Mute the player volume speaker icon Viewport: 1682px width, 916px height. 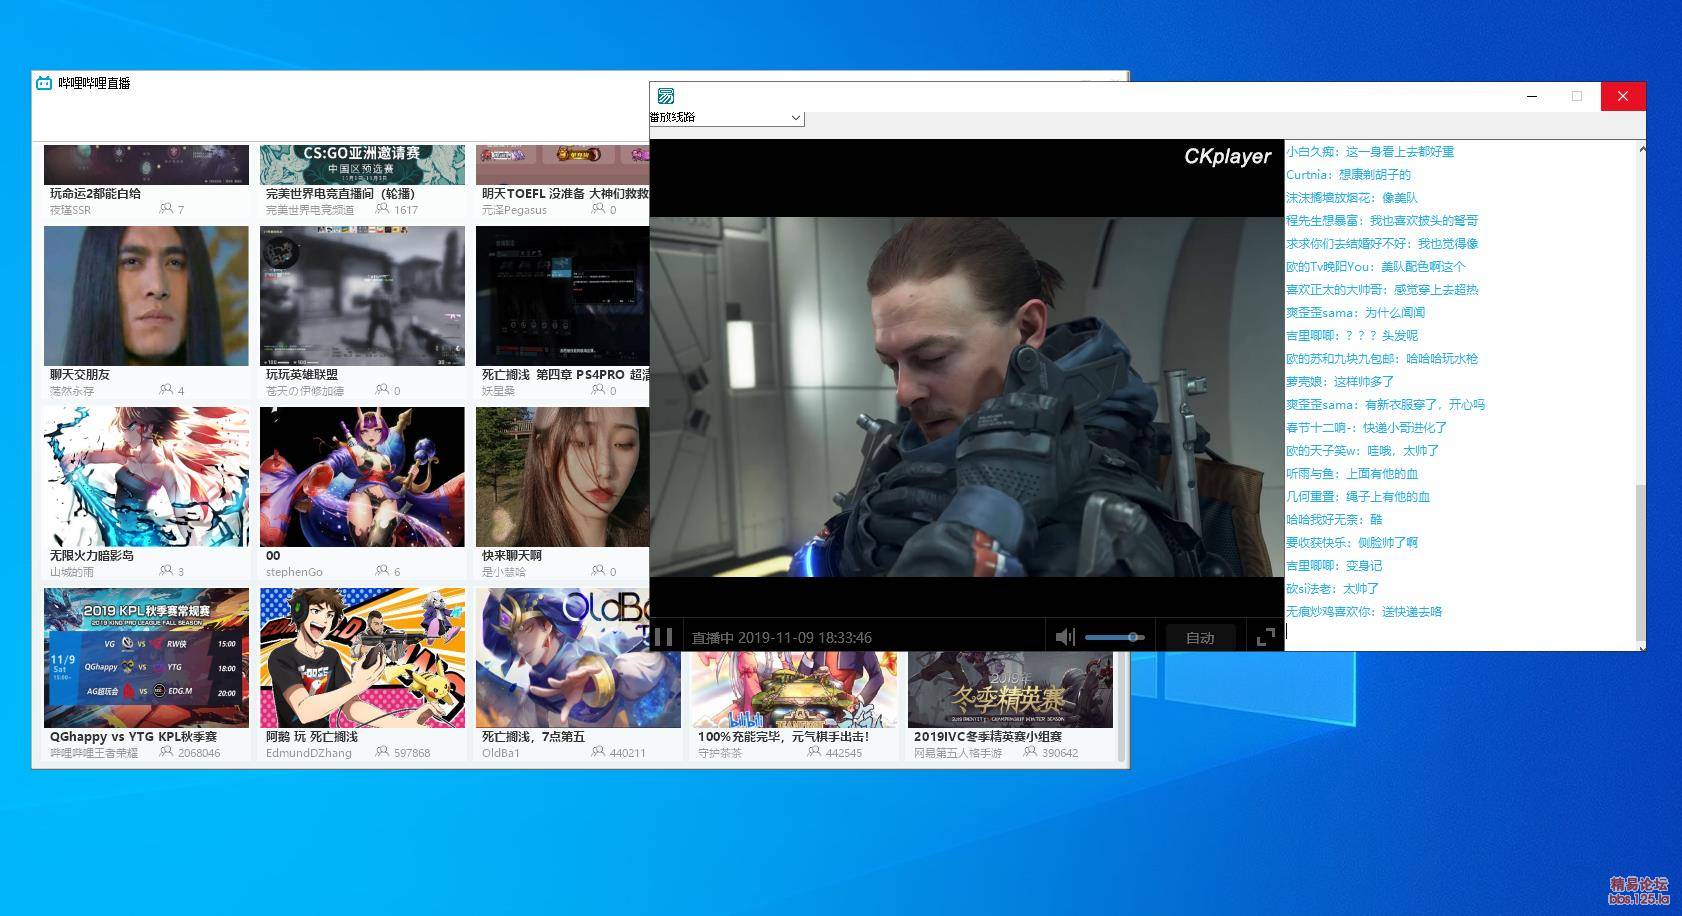point(1065,637)
